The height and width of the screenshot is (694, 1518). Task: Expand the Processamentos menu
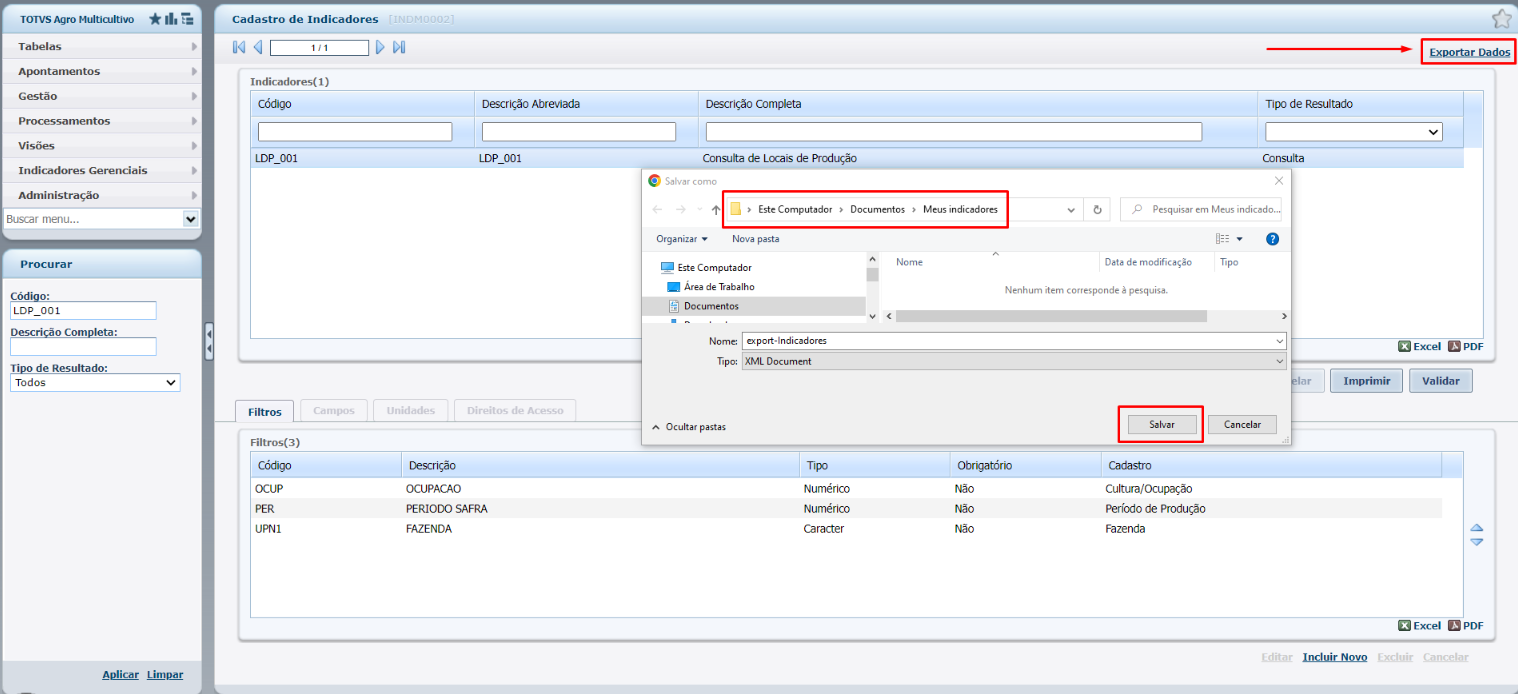click(x=101, y=121)
